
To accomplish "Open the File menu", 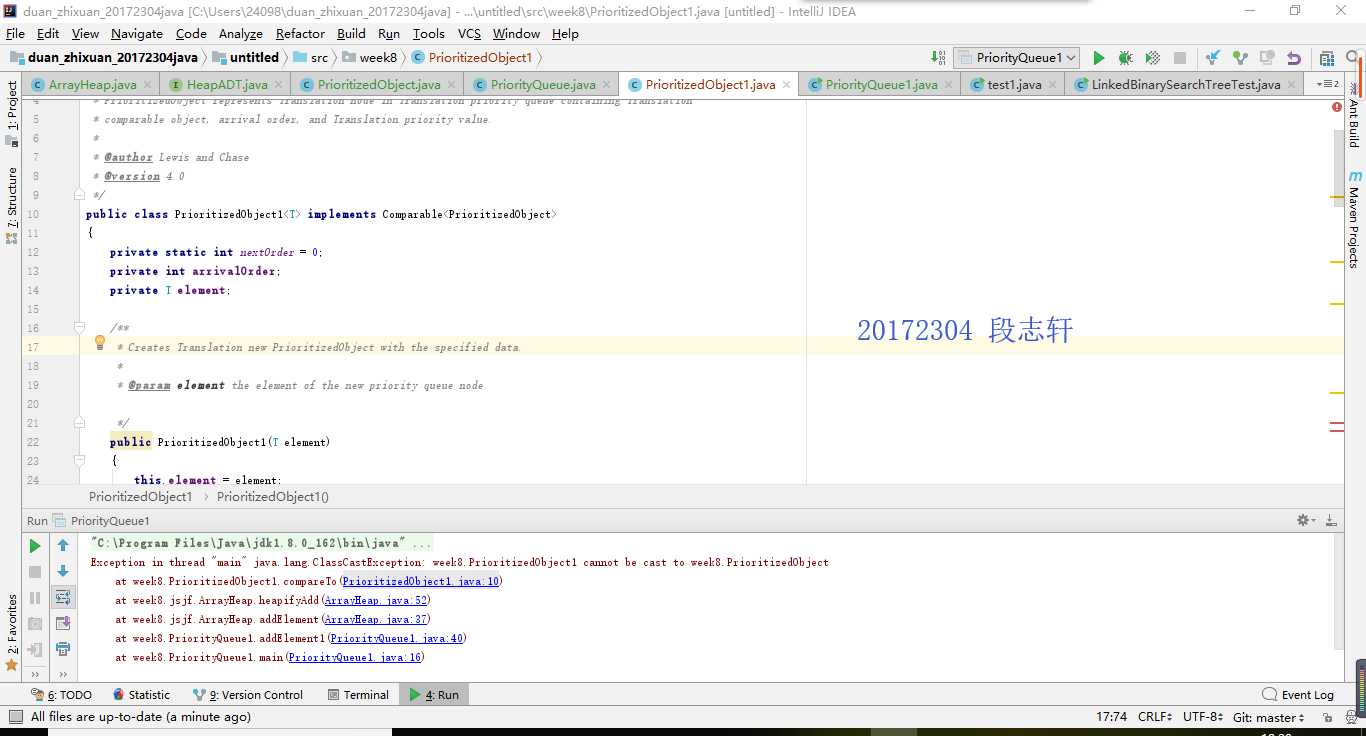I will pyautogui.click(x=15, y=33).
